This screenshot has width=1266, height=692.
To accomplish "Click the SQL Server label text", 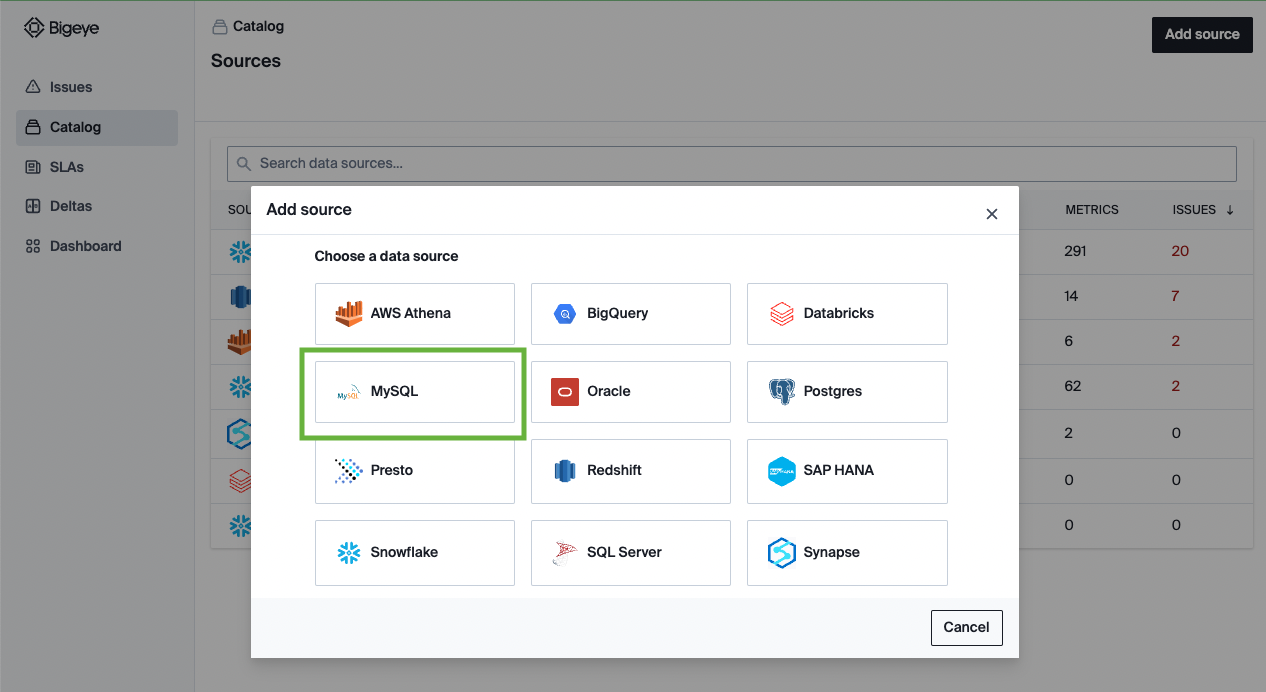I will (624, 552).
